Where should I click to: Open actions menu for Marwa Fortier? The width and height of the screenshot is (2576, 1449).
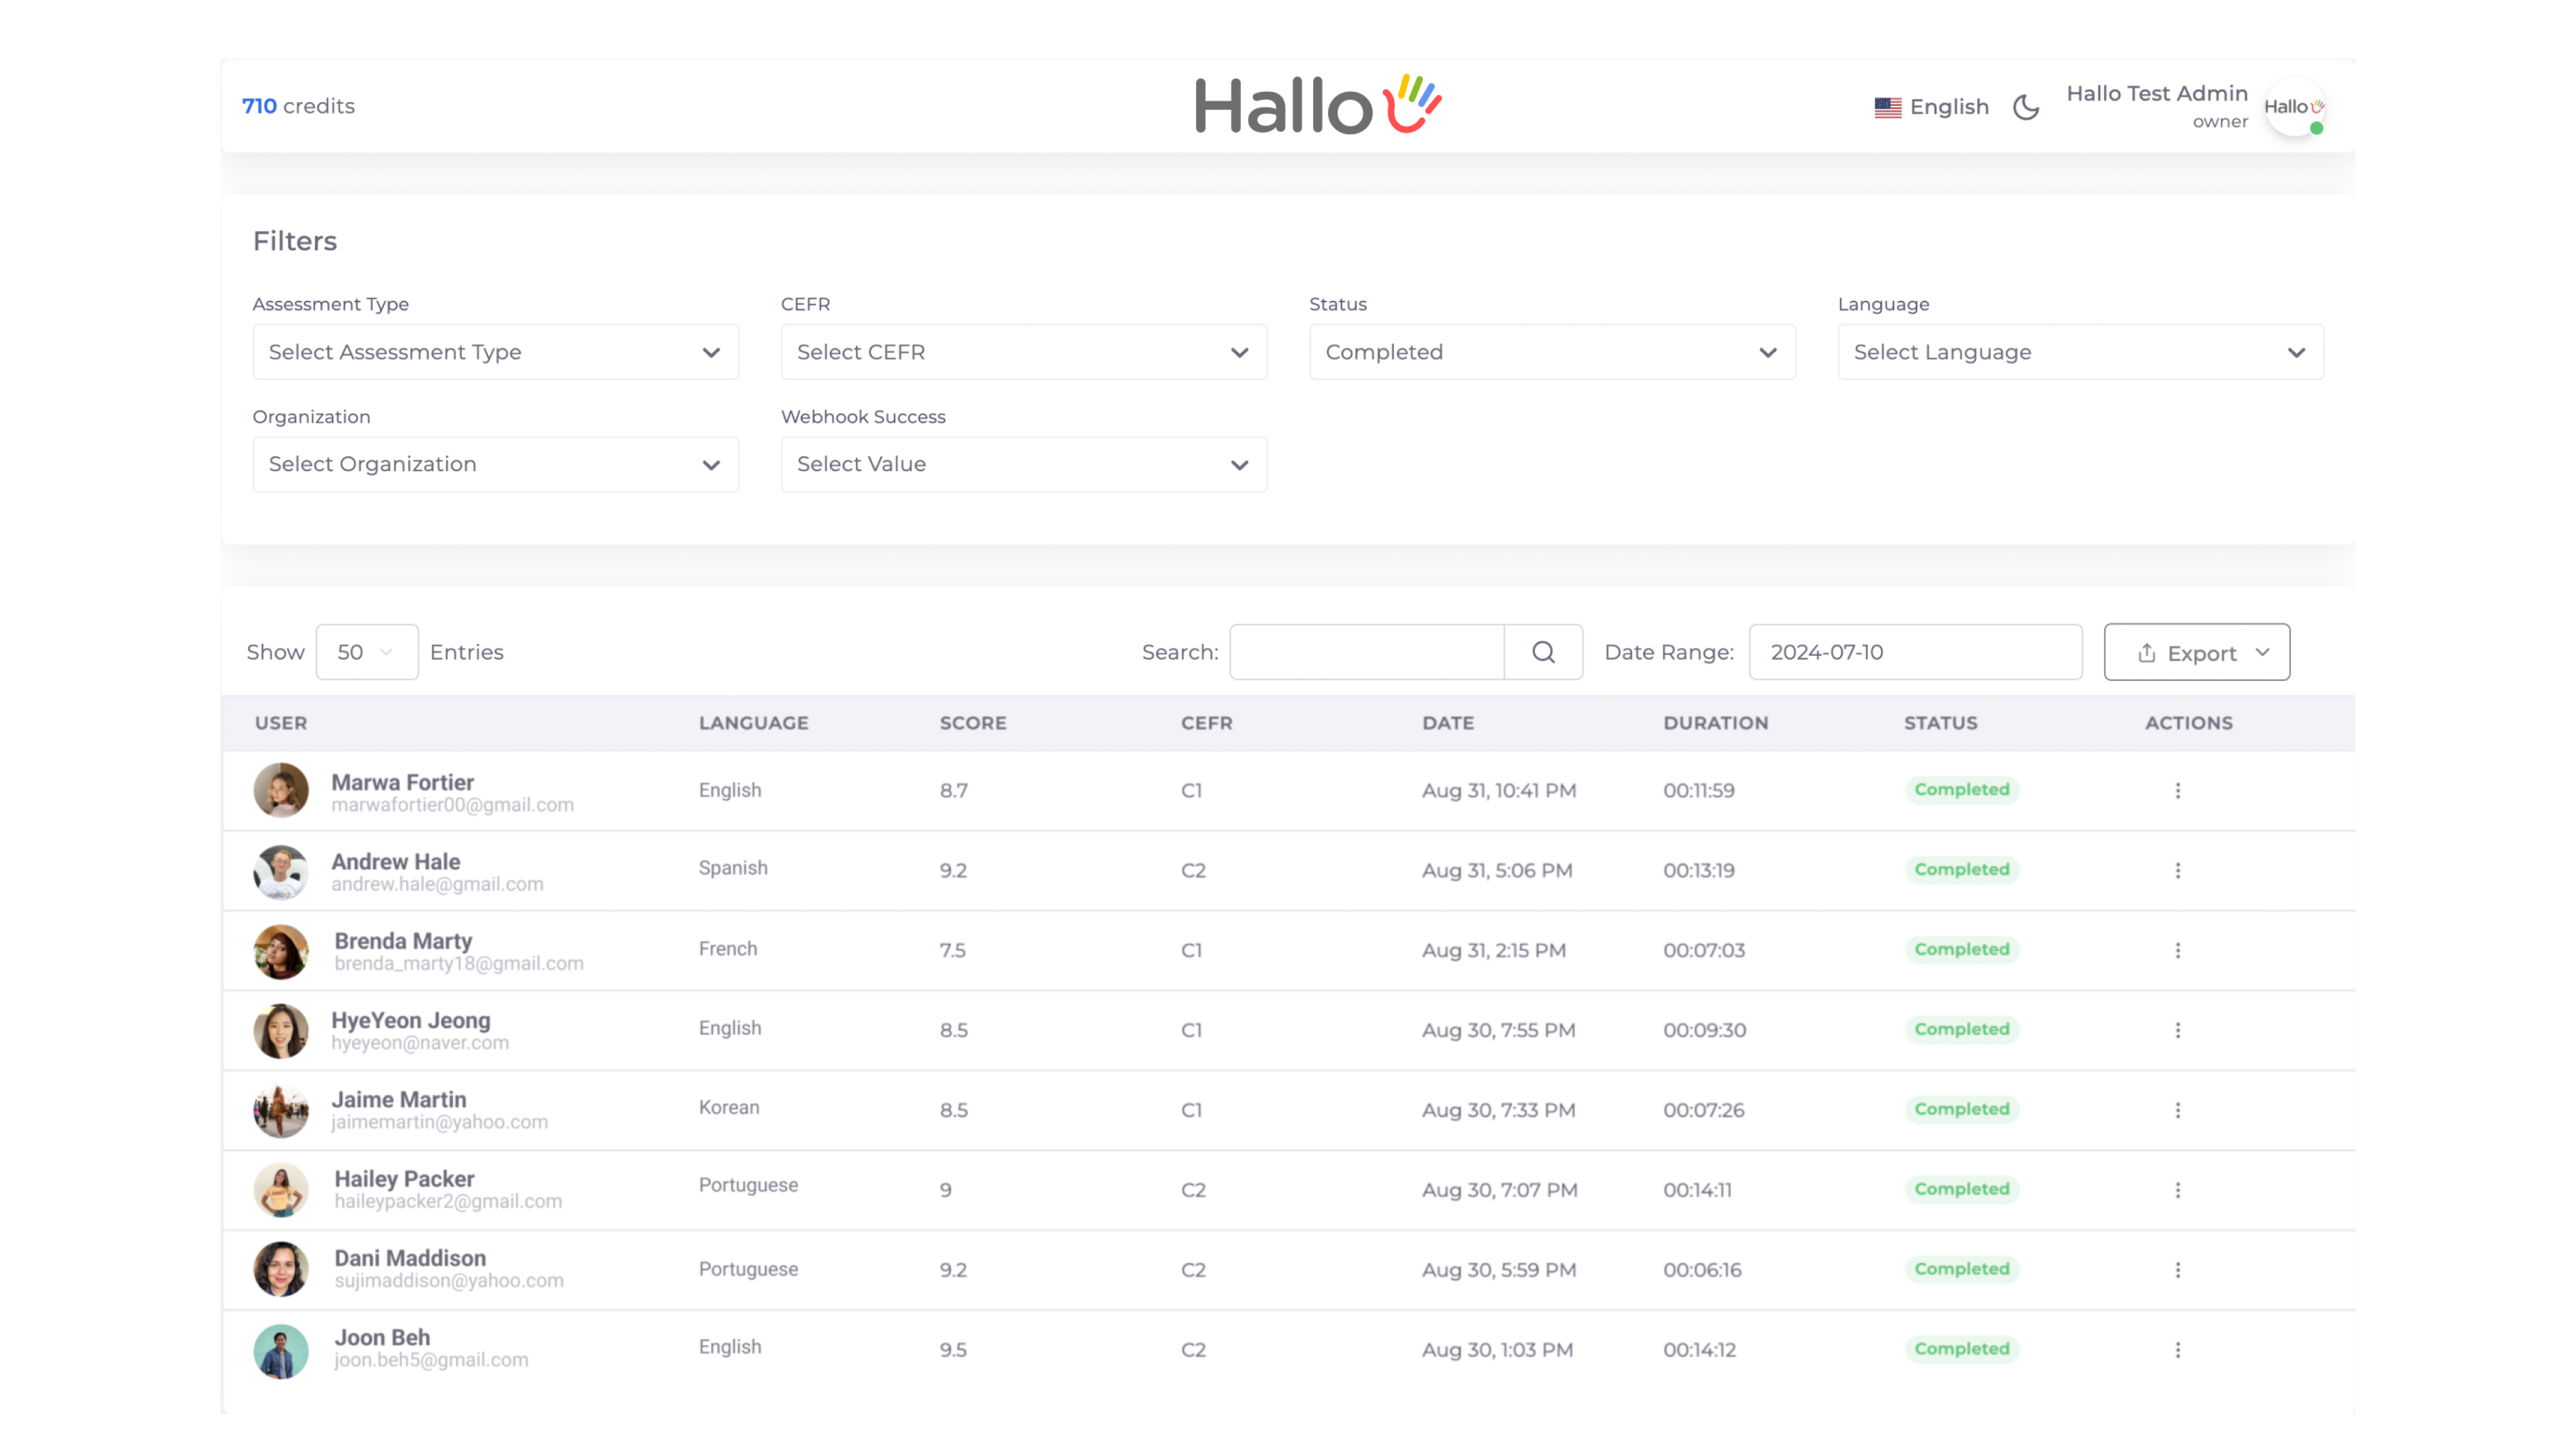point(2177,790)
